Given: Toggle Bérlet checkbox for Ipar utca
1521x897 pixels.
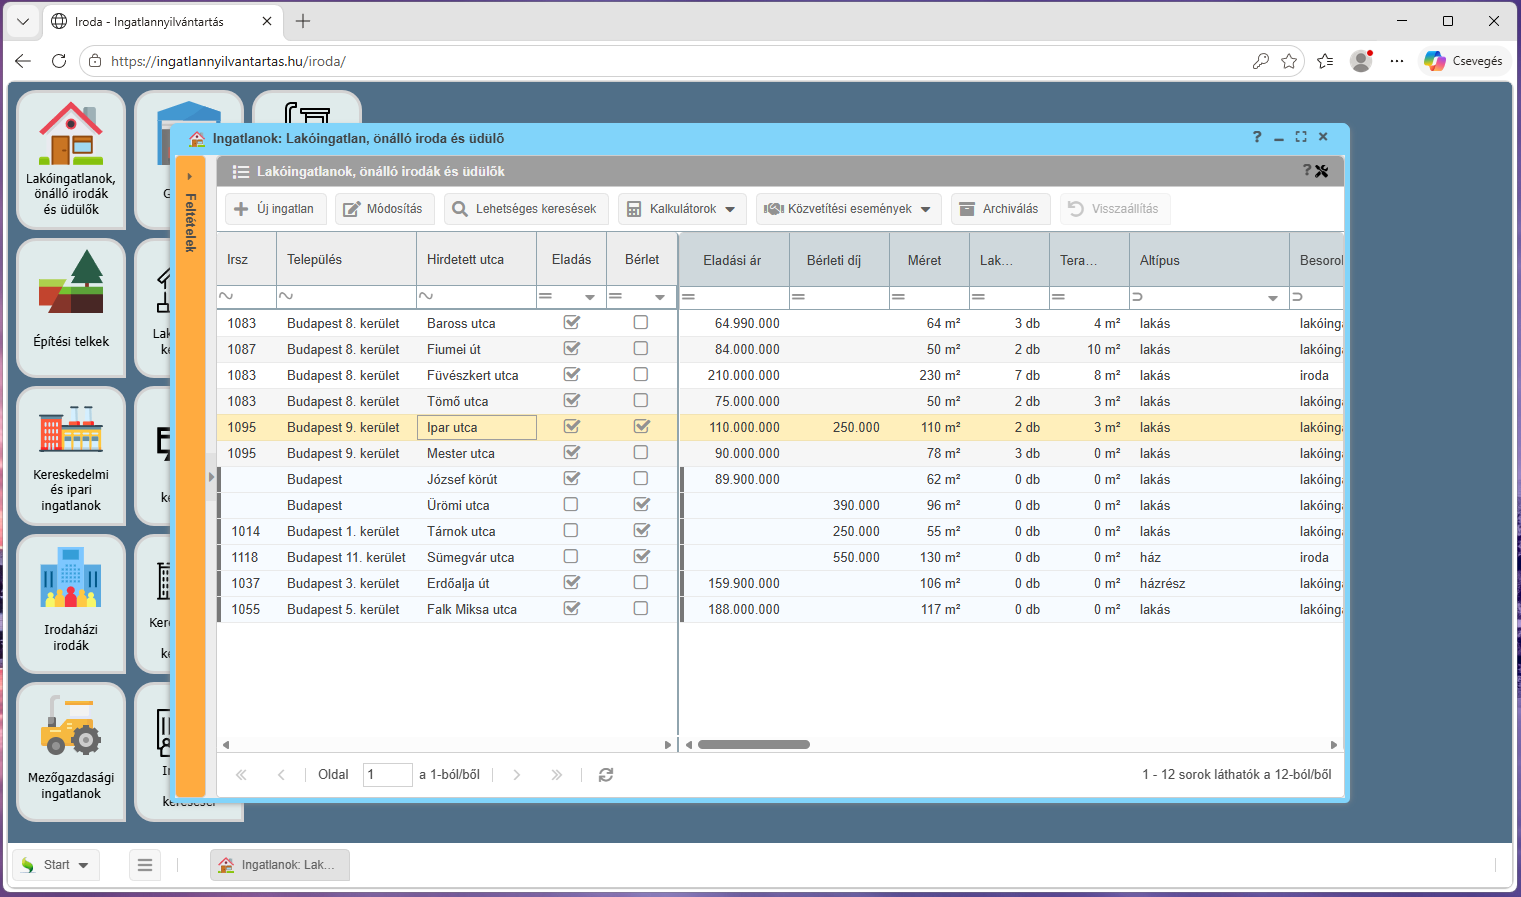Looking at the screenshot, I should [x=642, y=427].
